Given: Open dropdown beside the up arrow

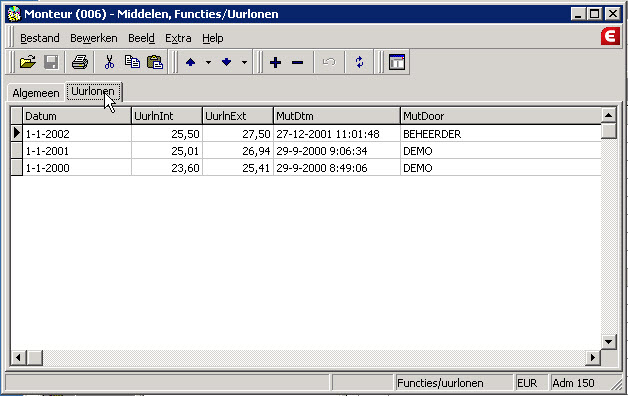Looking at the screenshot, I should click(x=208, y=62).
